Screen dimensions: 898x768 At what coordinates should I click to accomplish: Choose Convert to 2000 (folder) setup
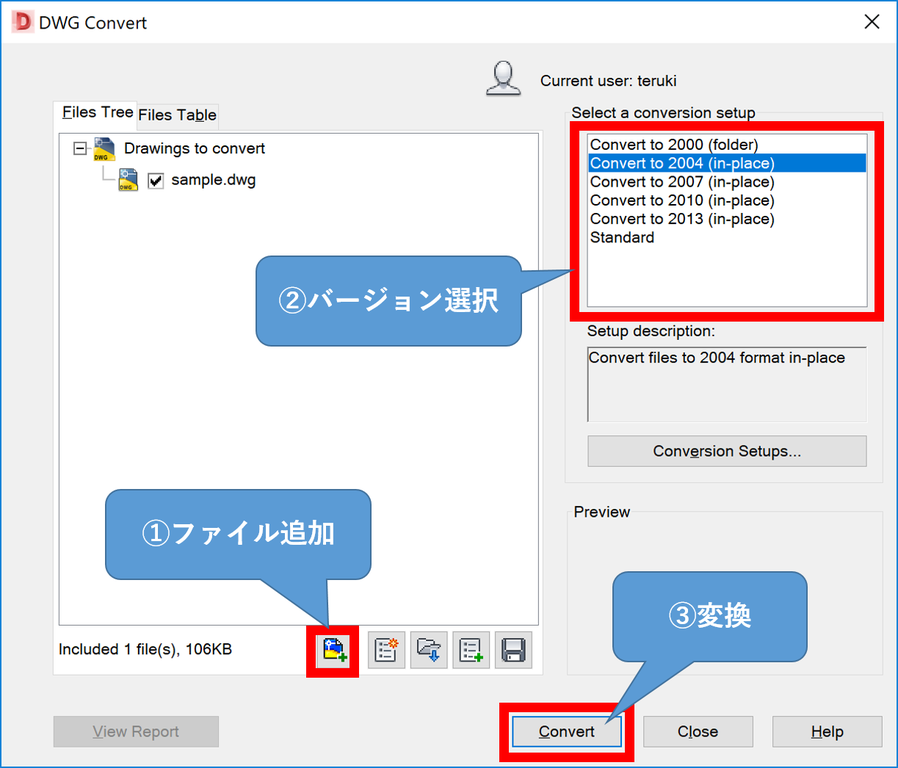tap(727, 144)
